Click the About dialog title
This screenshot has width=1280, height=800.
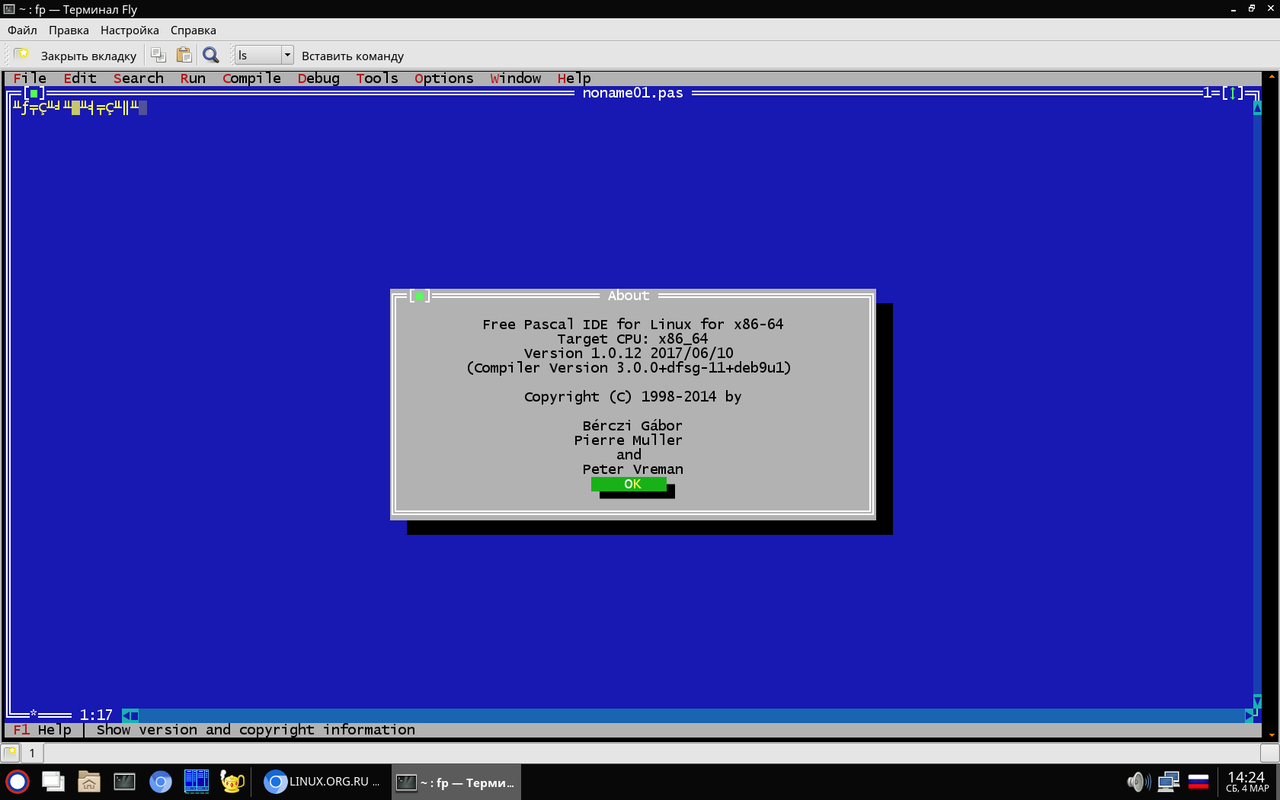pyautogui.click(x=629, y=296)
